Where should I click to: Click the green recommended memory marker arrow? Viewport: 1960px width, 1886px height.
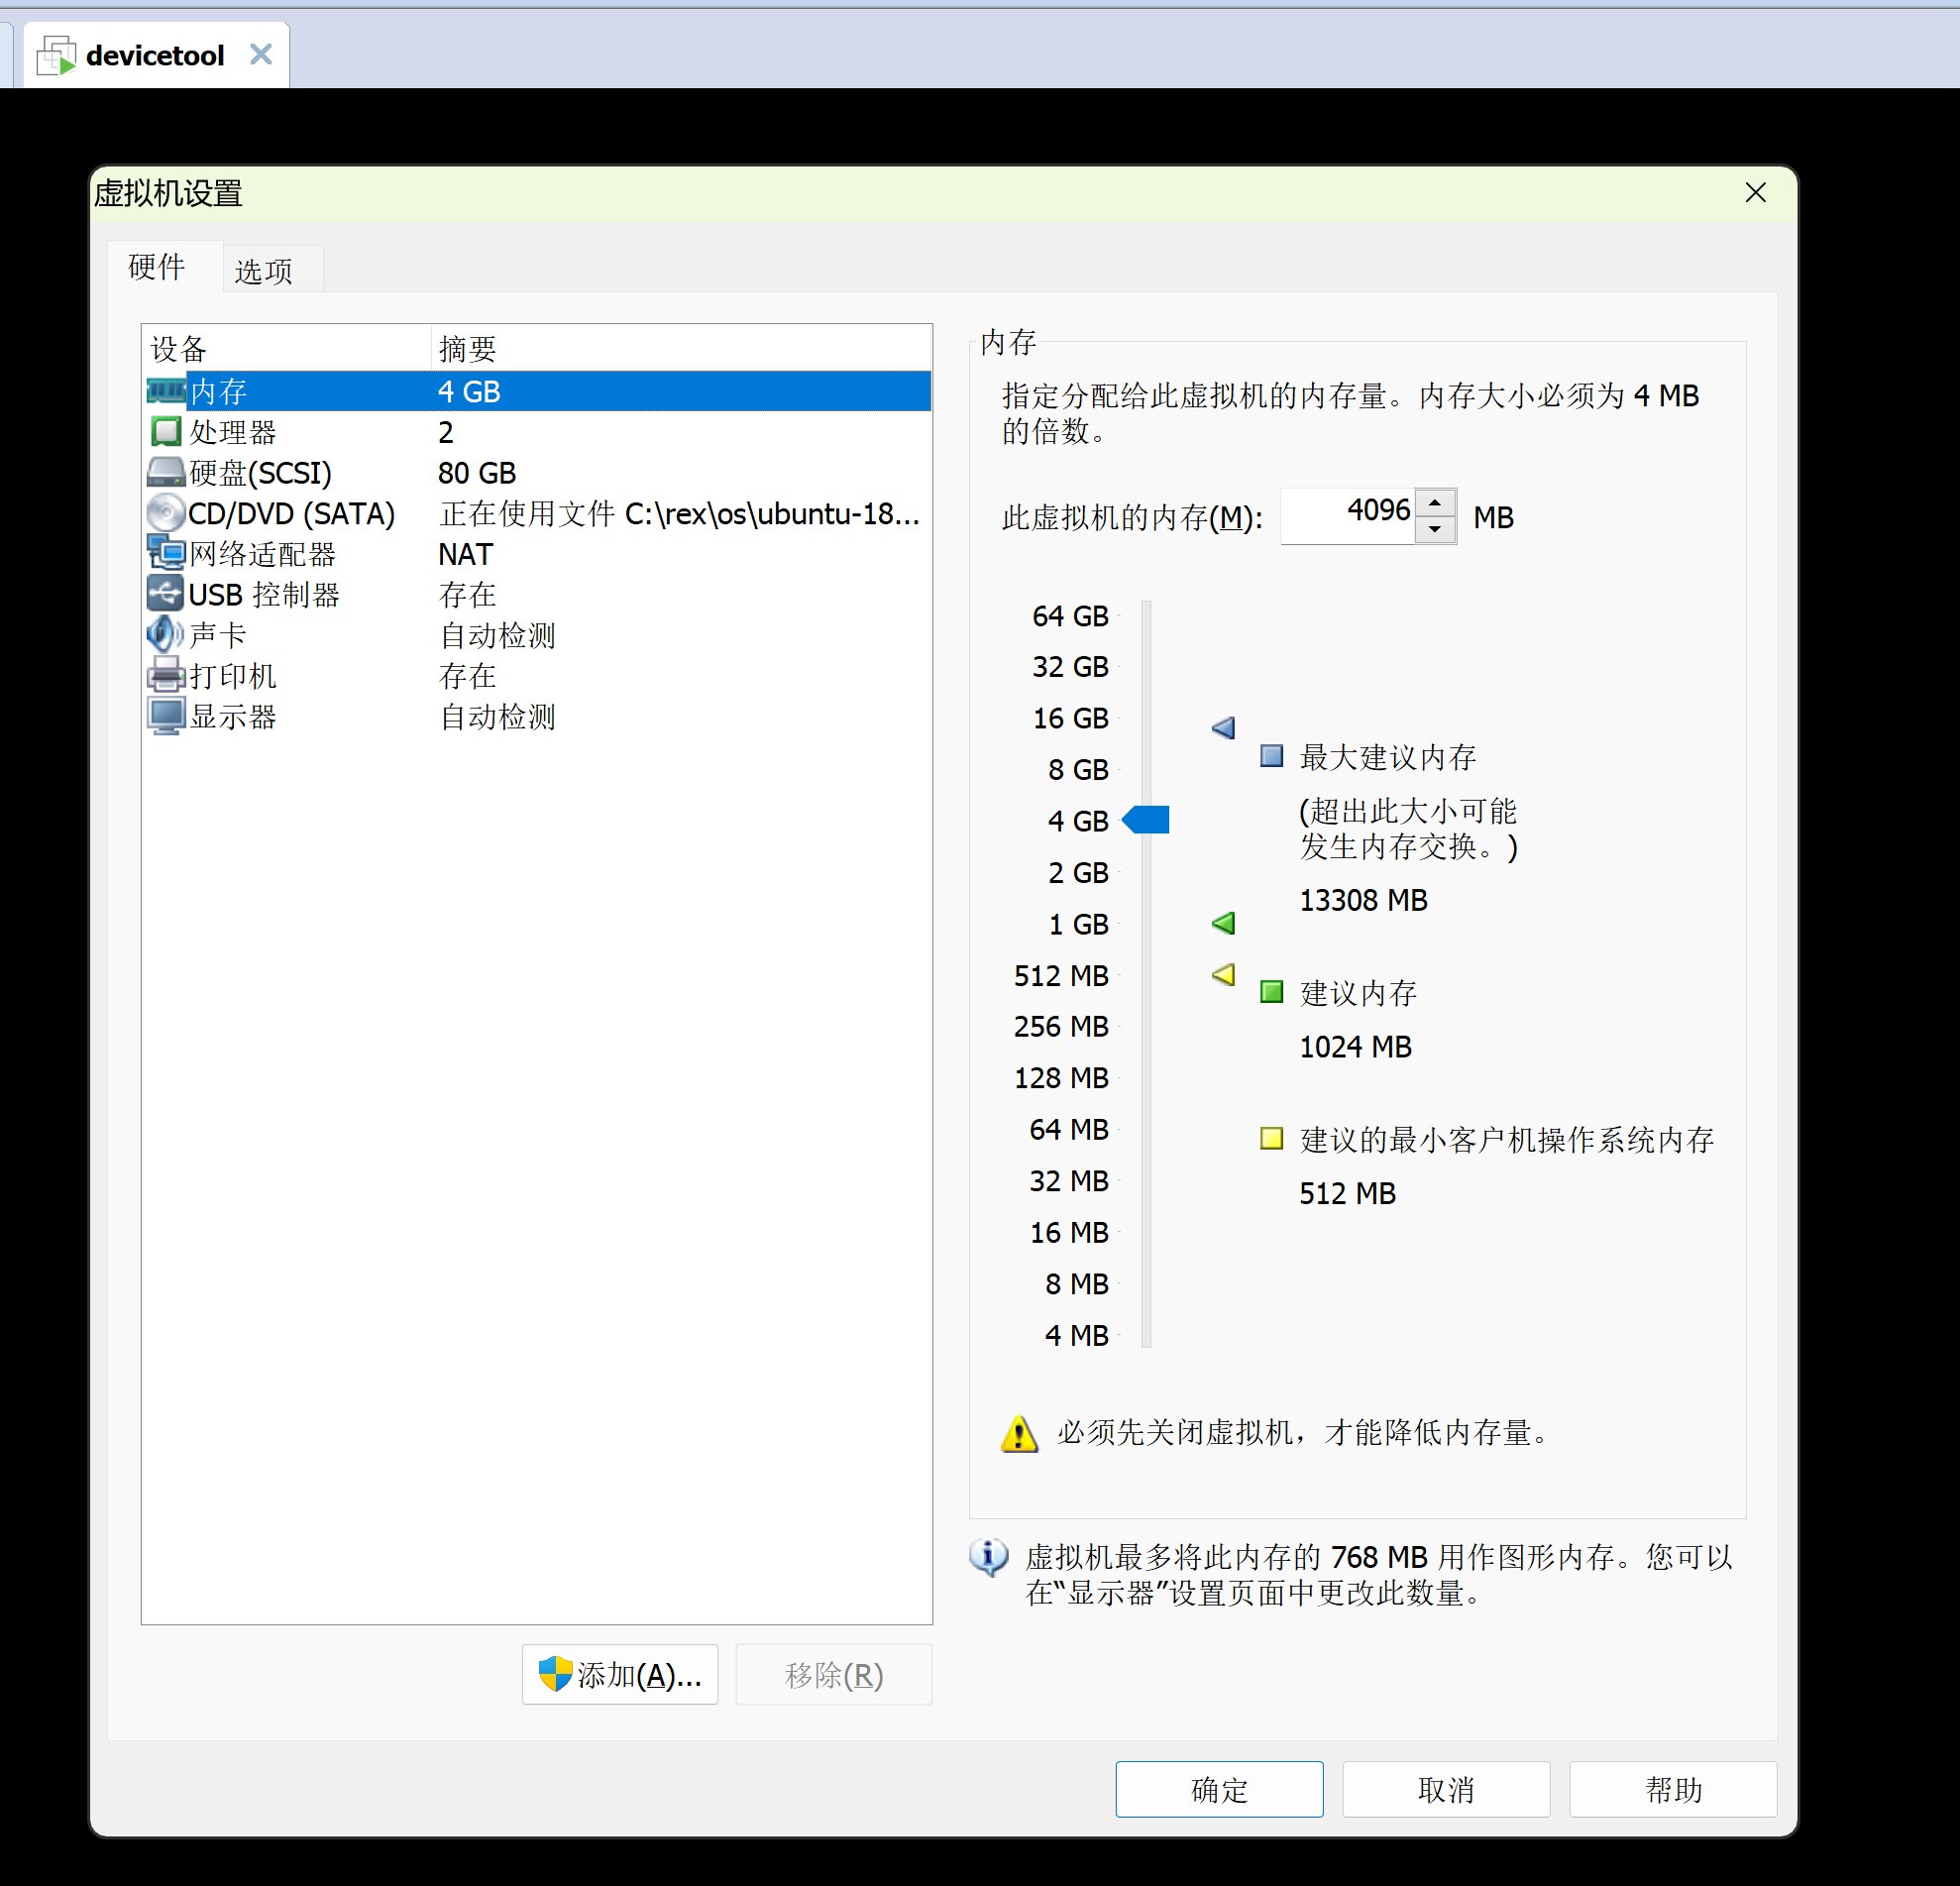(x=1224, y=923)
